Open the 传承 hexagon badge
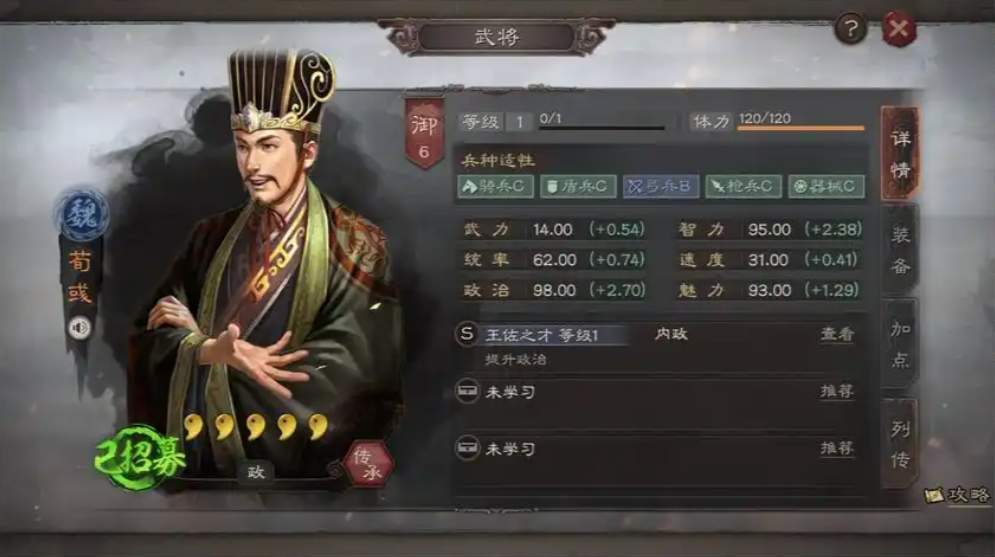Viewport: 995px width, 557px height. coord(369,464)
